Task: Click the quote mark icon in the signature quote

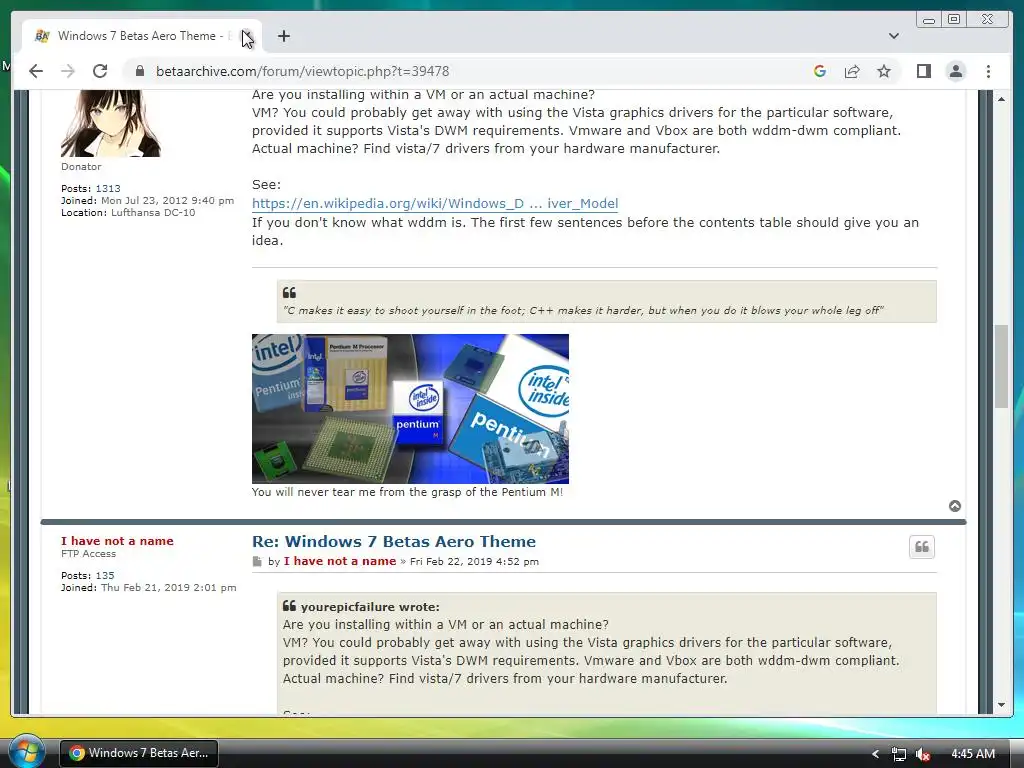Action: pos(289,293)
